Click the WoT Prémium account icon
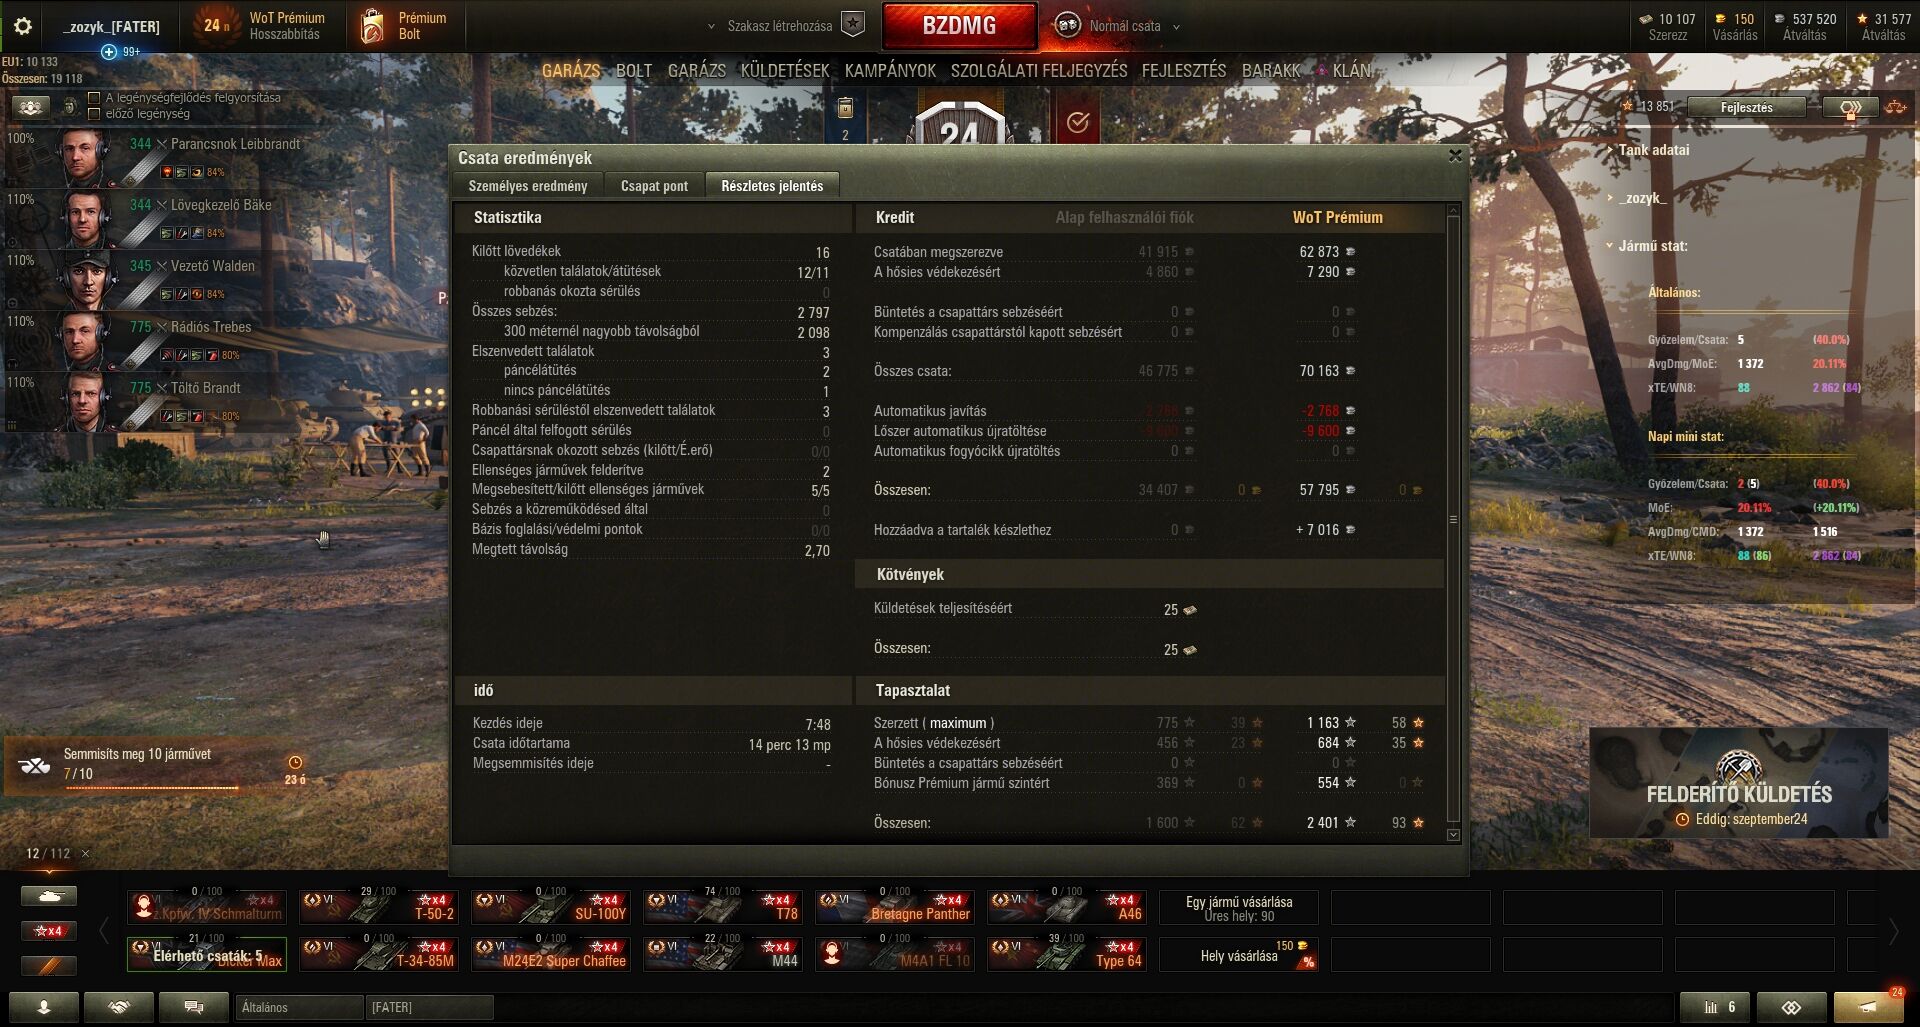Screen dimensions: 1920x1027 coord(216,26)
